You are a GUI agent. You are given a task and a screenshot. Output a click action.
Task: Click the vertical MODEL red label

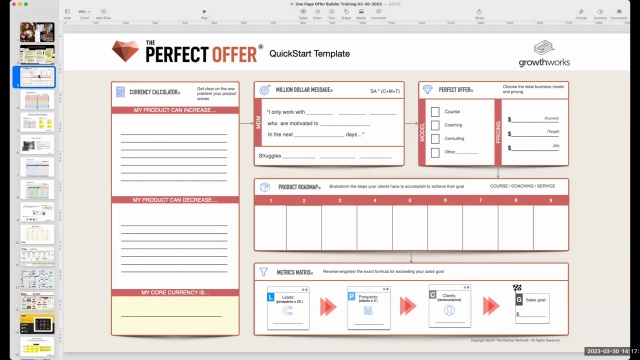click(422, 132)
